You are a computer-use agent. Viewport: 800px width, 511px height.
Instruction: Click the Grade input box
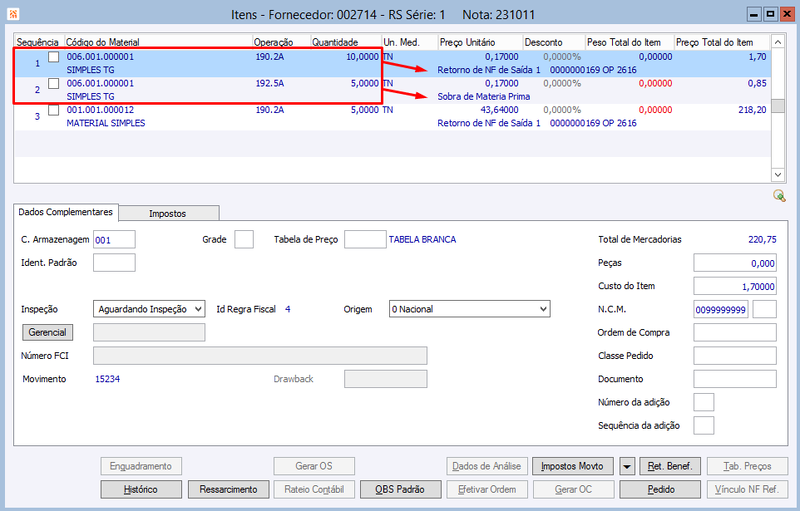tap(244, 240)
